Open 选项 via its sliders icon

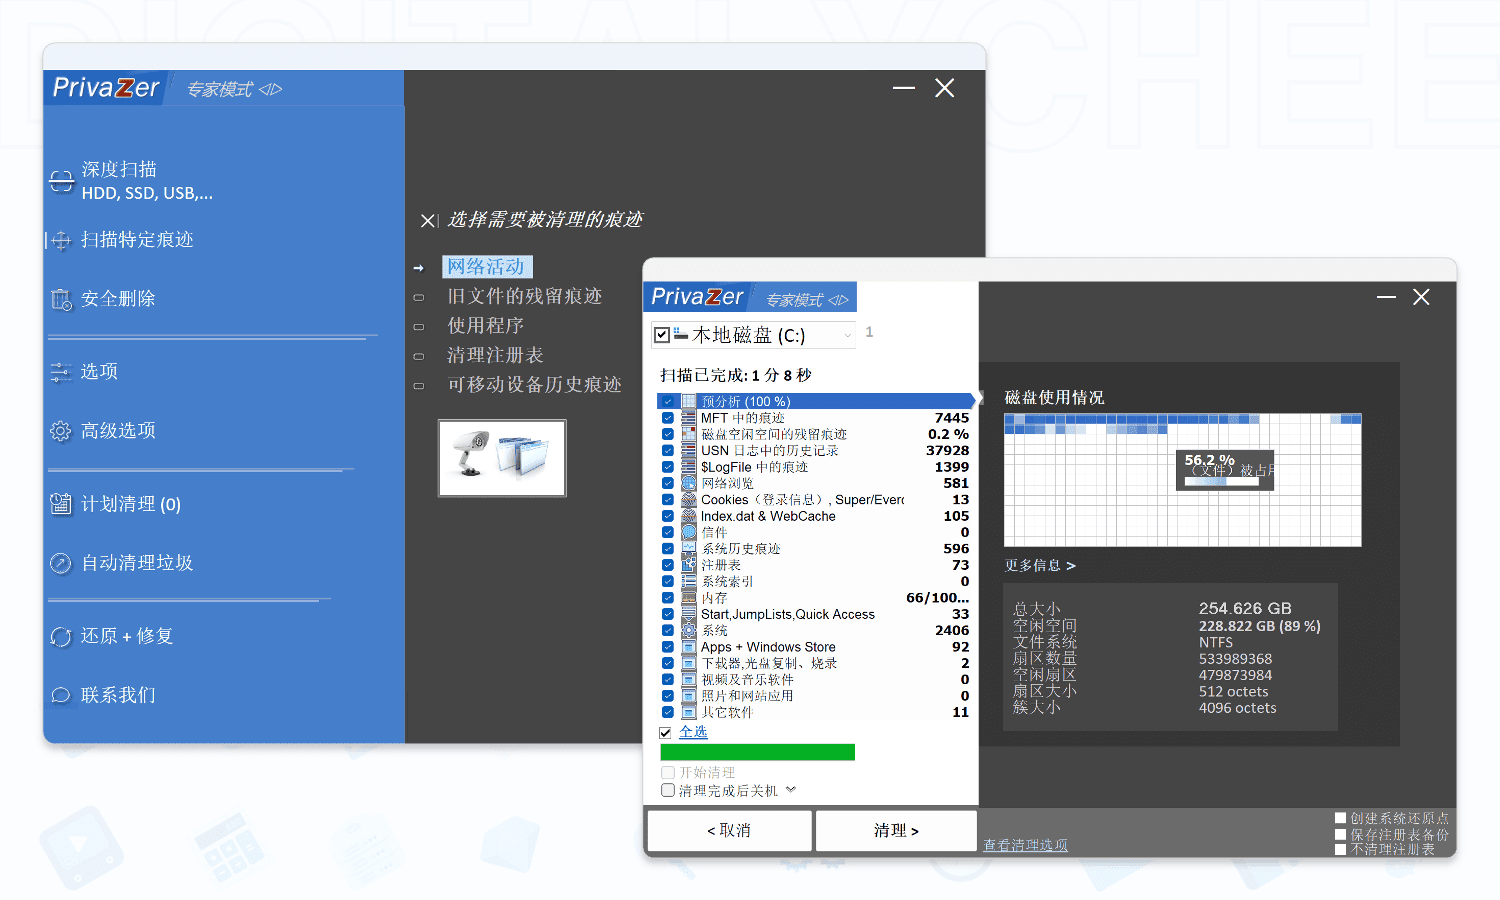[x=61, y=372]
